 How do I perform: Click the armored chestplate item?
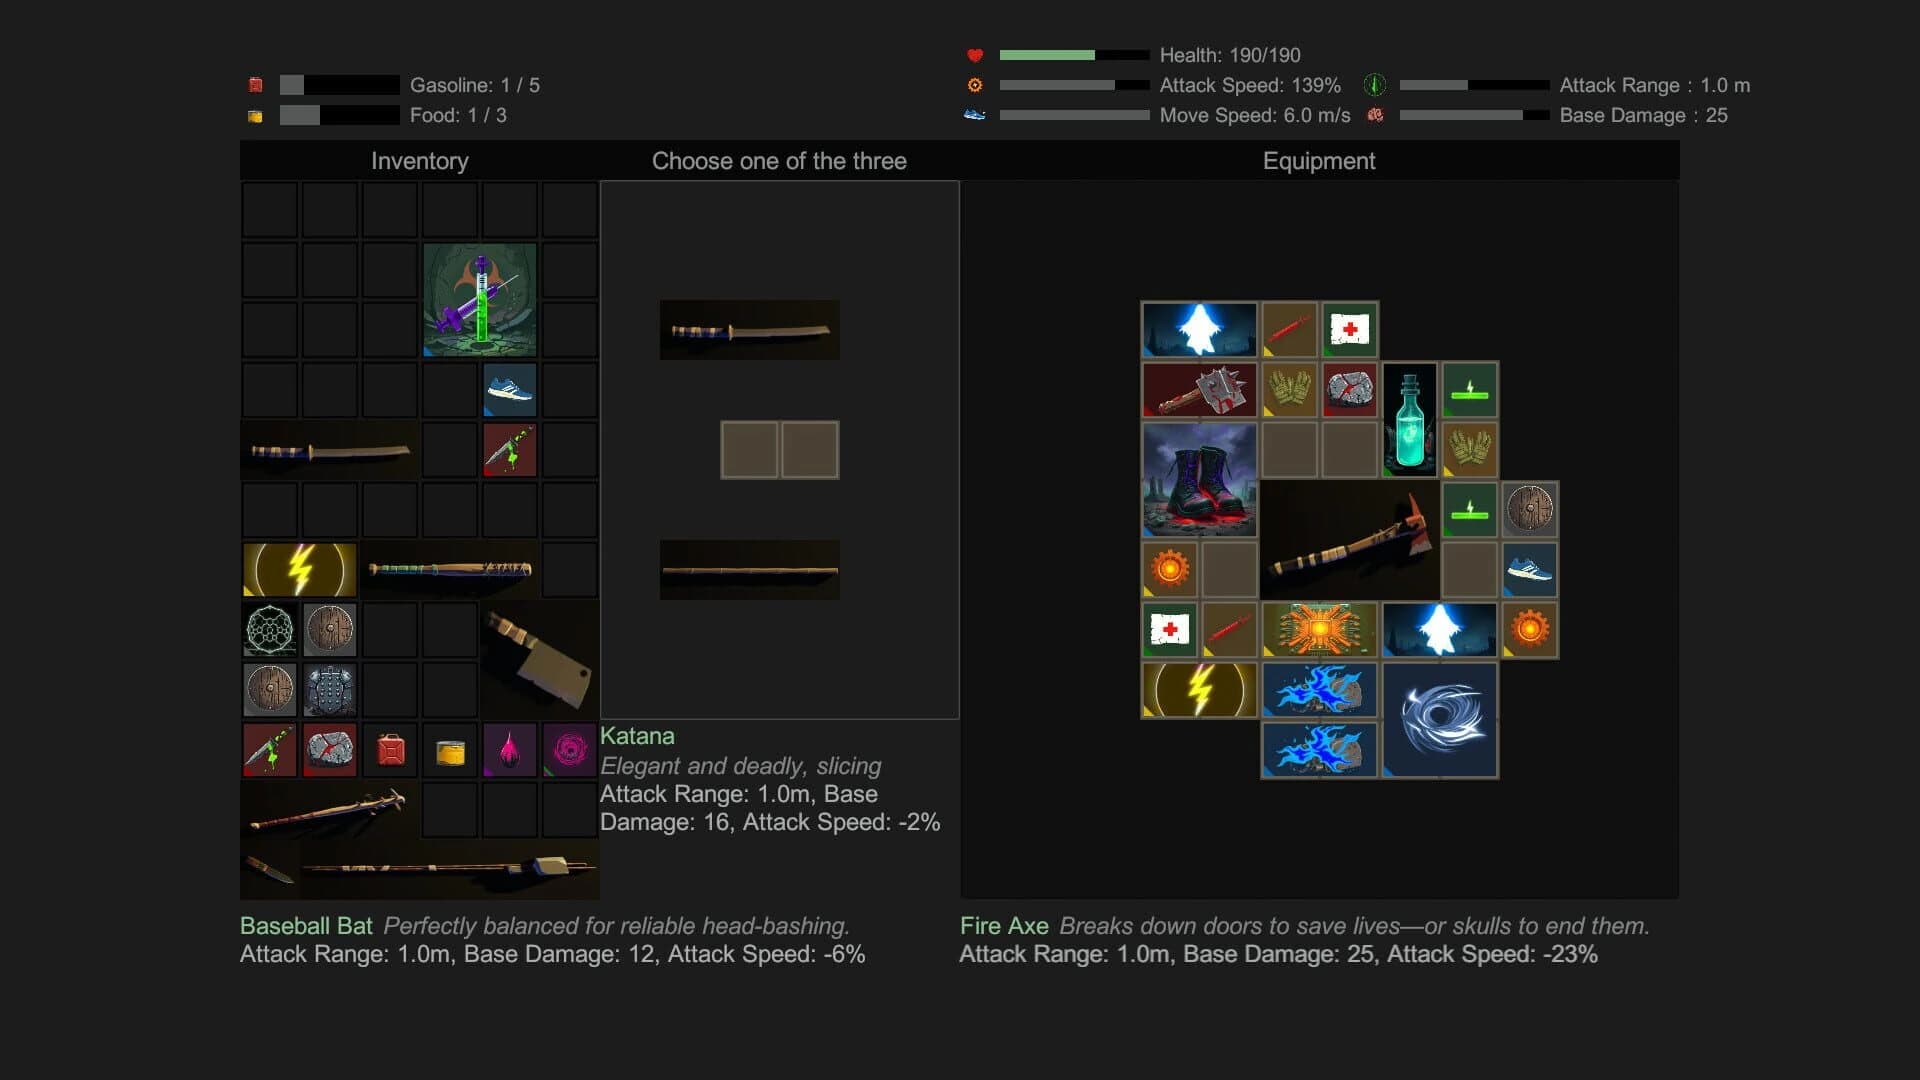[330, 690]
